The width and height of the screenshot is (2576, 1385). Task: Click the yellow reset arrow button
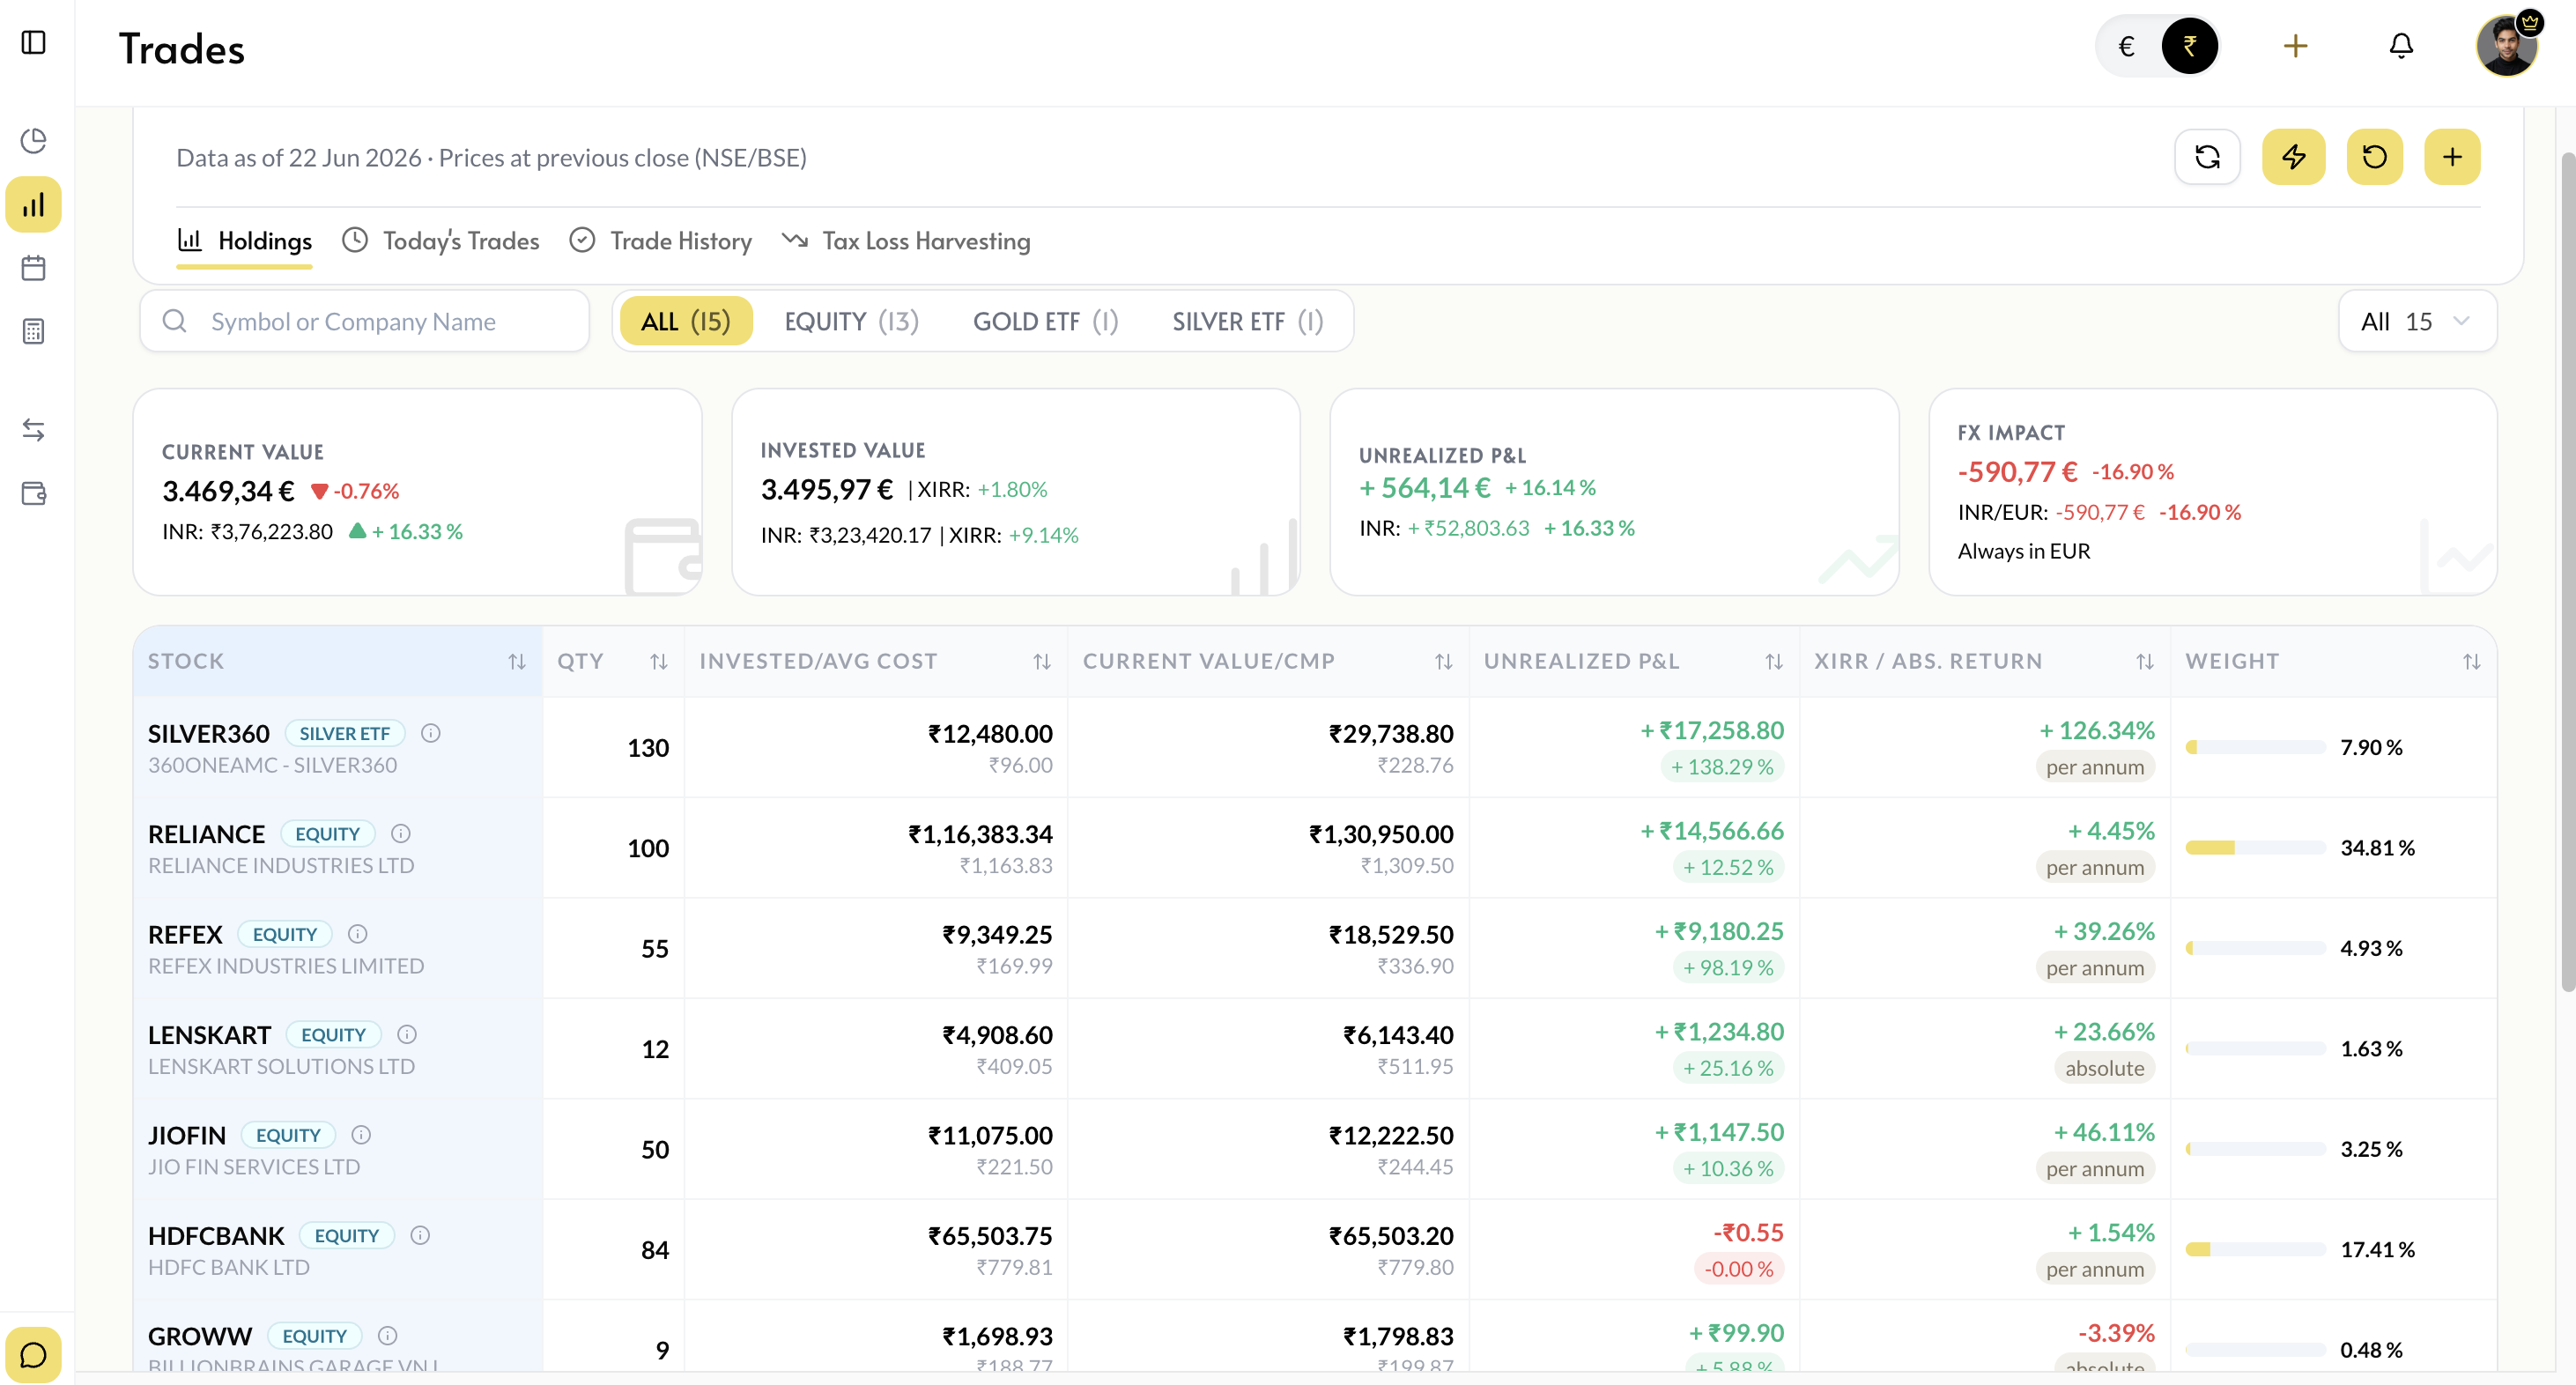[2375, 157]
